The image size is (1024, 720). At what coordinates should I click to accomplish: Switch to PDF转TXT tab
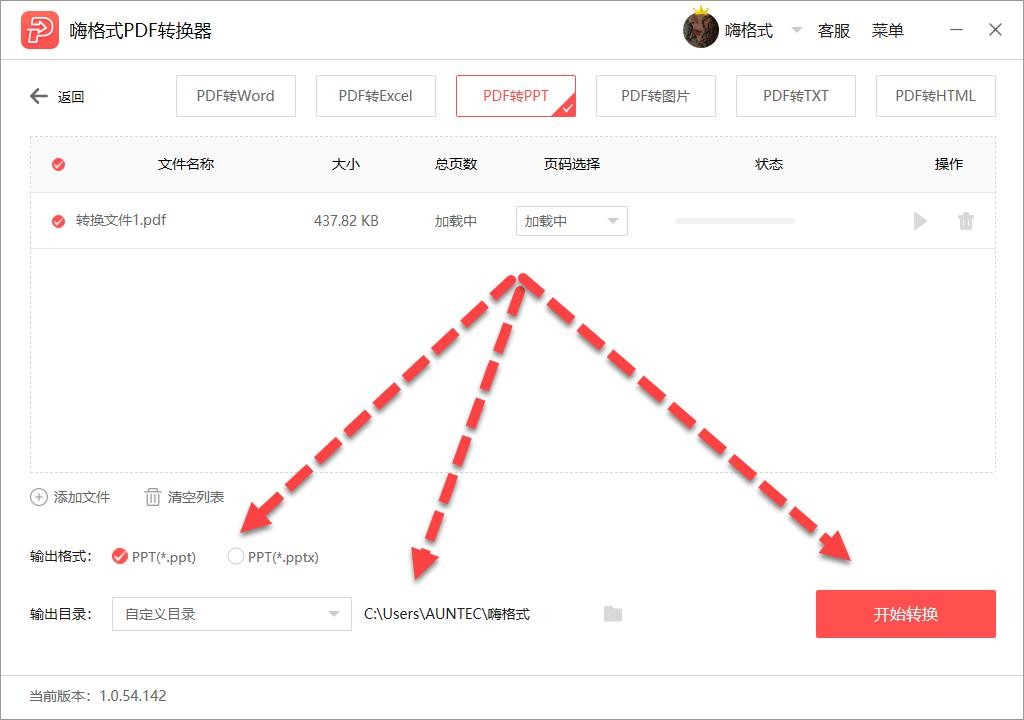[x=795, y=96]
